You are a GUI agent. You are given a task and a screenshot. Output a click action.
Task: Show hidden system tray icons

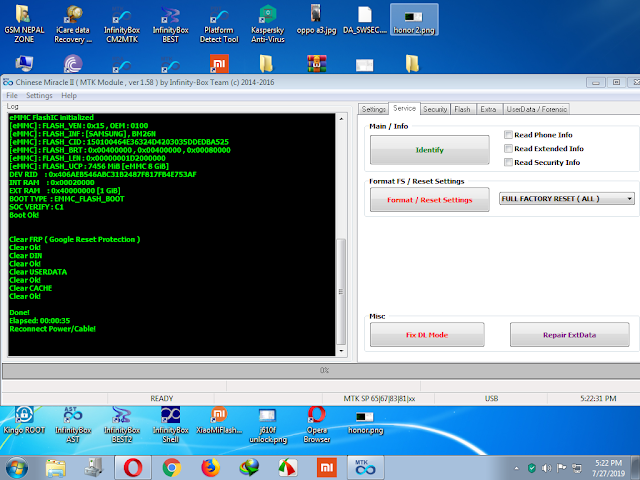[x=516, y=468]
